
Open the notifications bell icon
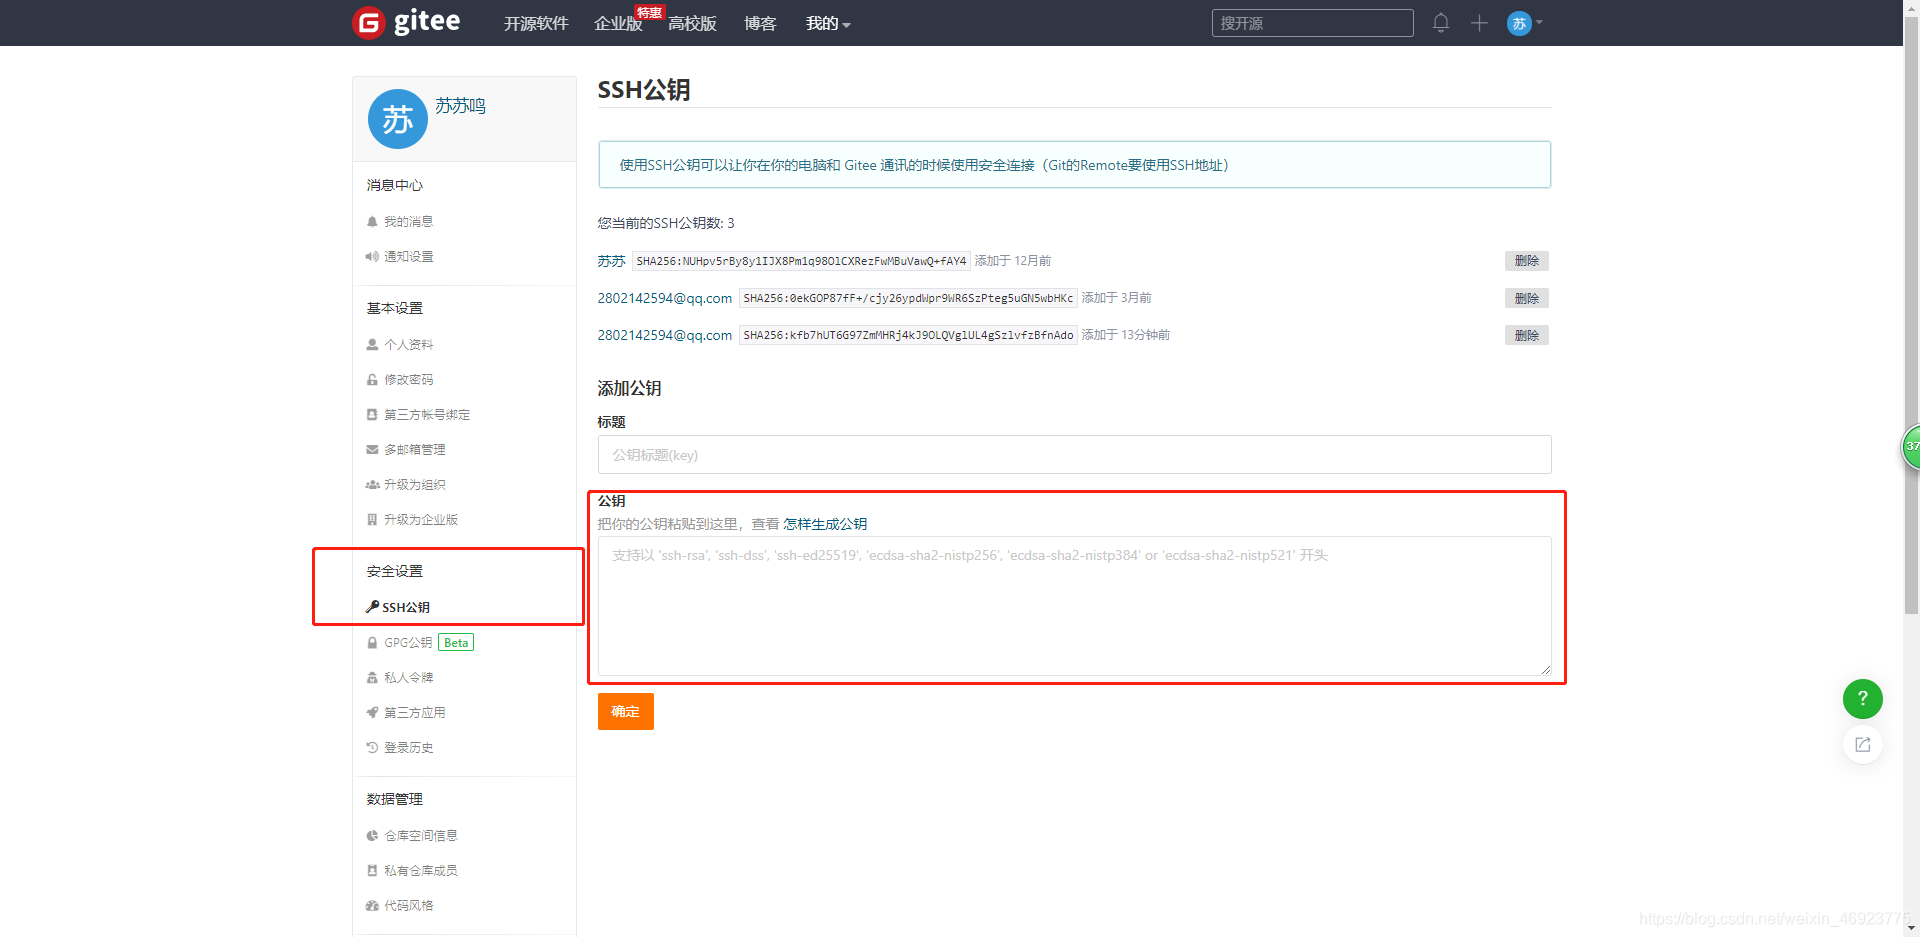[x=1440, y=22]
